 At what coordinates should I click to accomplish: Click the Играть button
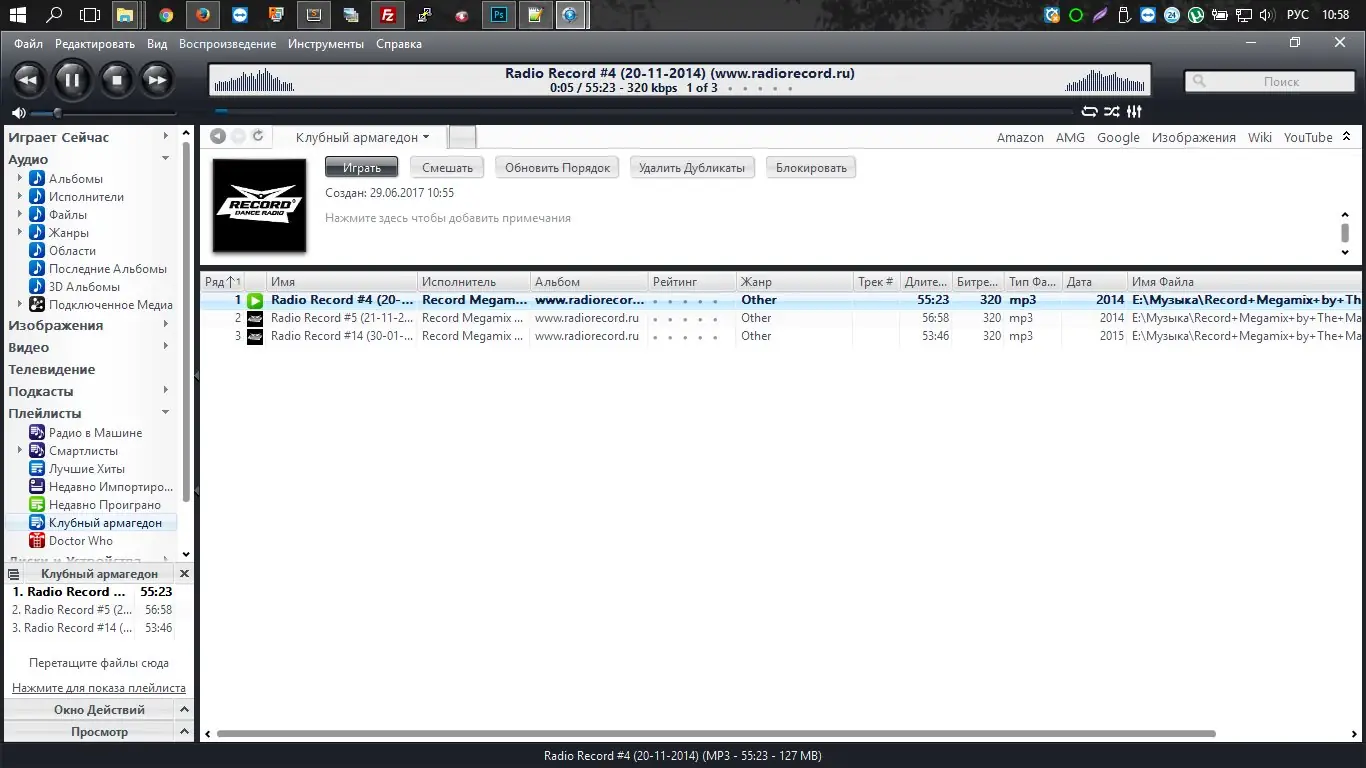[x=361, y=168]
